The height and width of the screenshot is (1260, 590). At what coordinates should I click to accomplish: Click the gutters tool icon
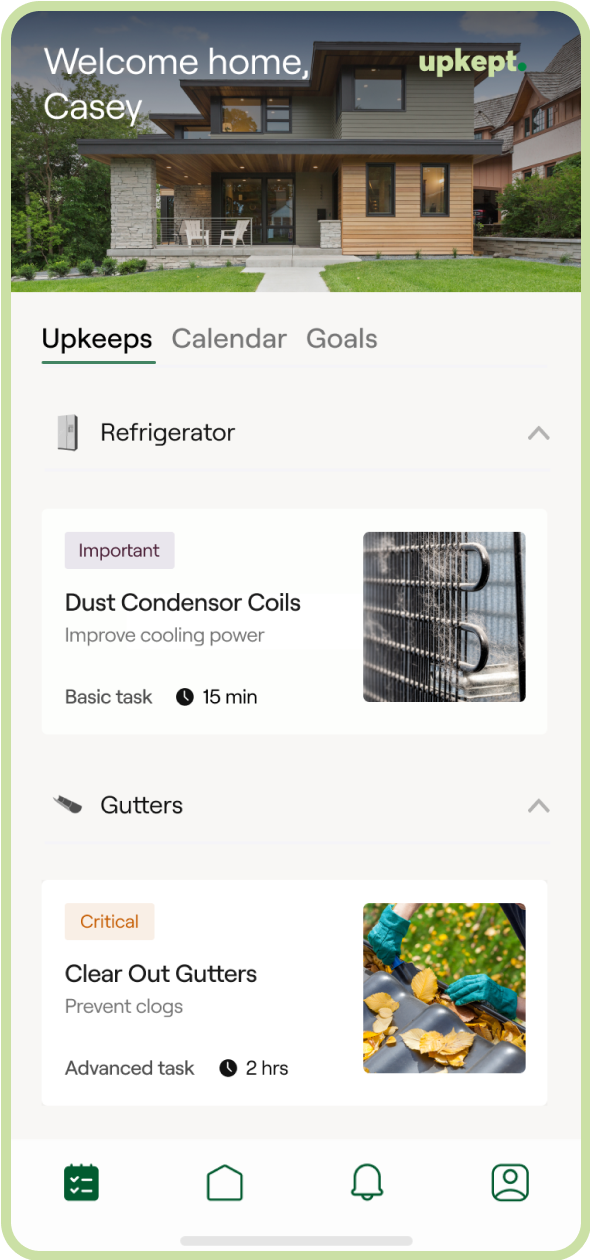point(67,805)
